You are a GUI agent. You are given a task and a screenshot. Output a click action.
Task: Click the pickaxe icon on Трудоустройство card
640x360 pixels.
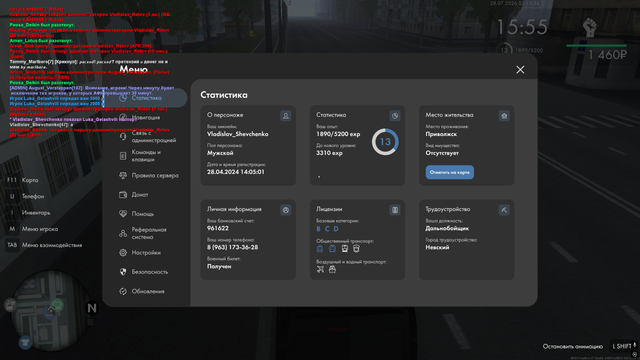pyautogui.click(x=504, y=210)
